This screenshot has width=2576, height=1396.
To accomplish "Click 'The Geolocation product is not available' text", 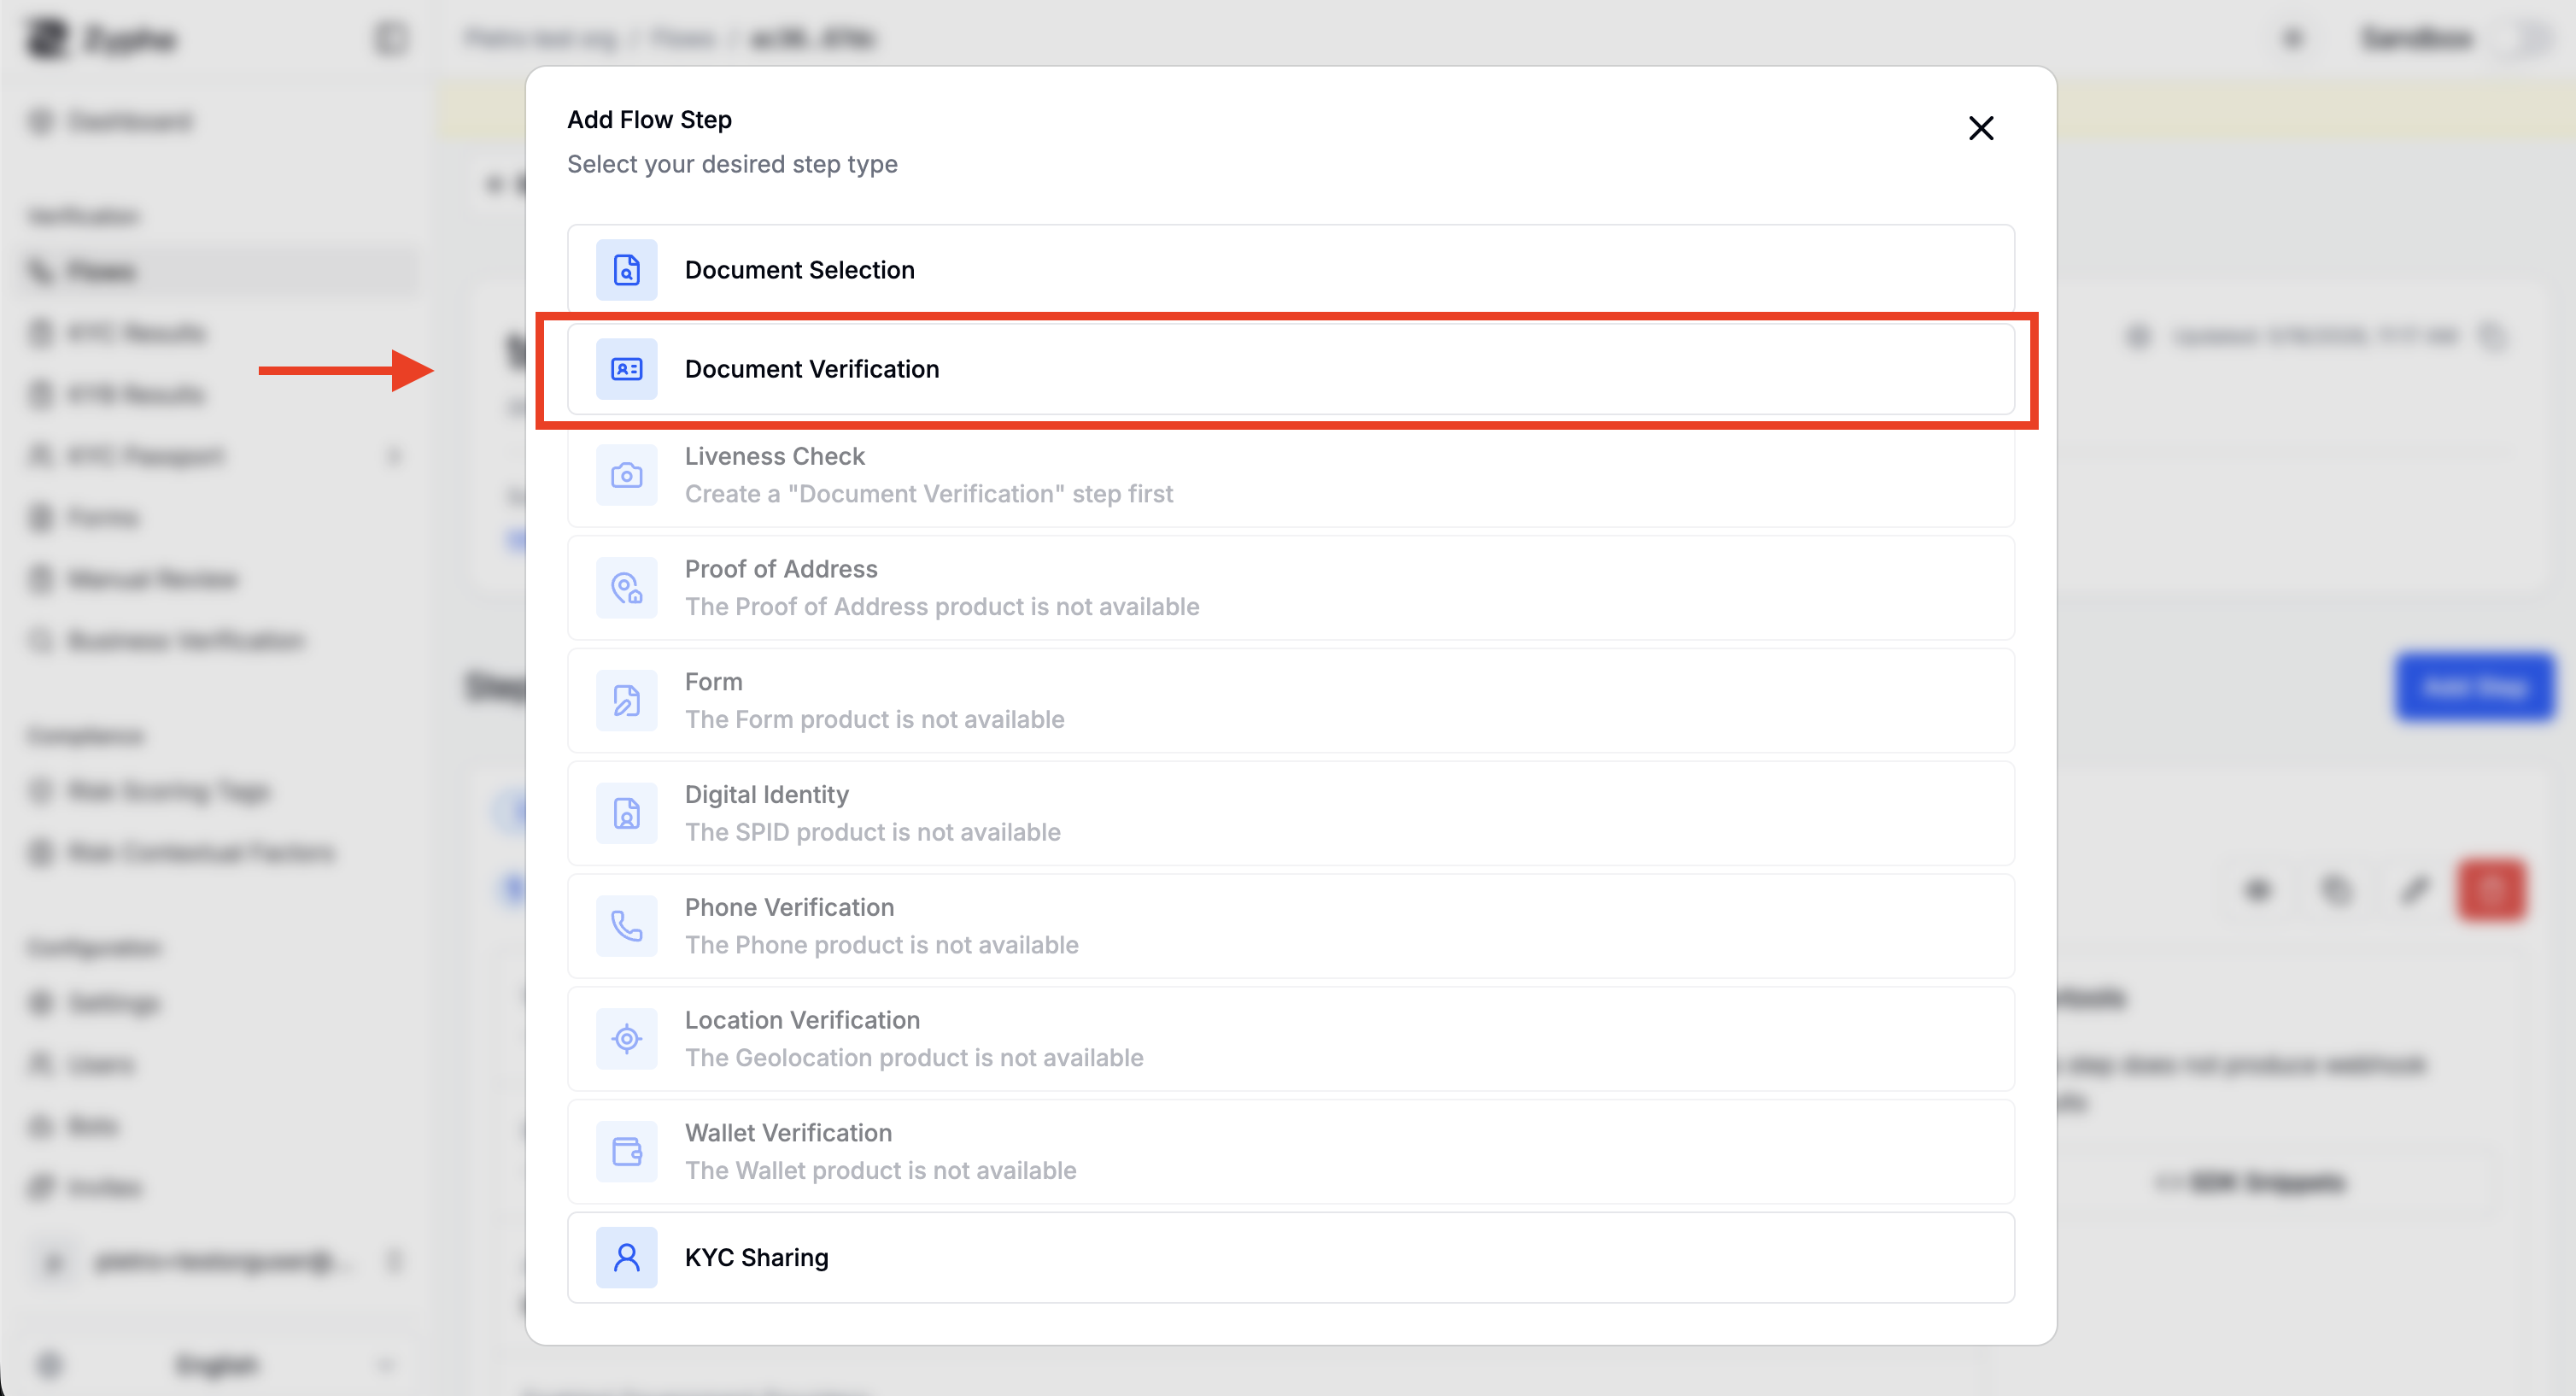I will (914, 1058).
